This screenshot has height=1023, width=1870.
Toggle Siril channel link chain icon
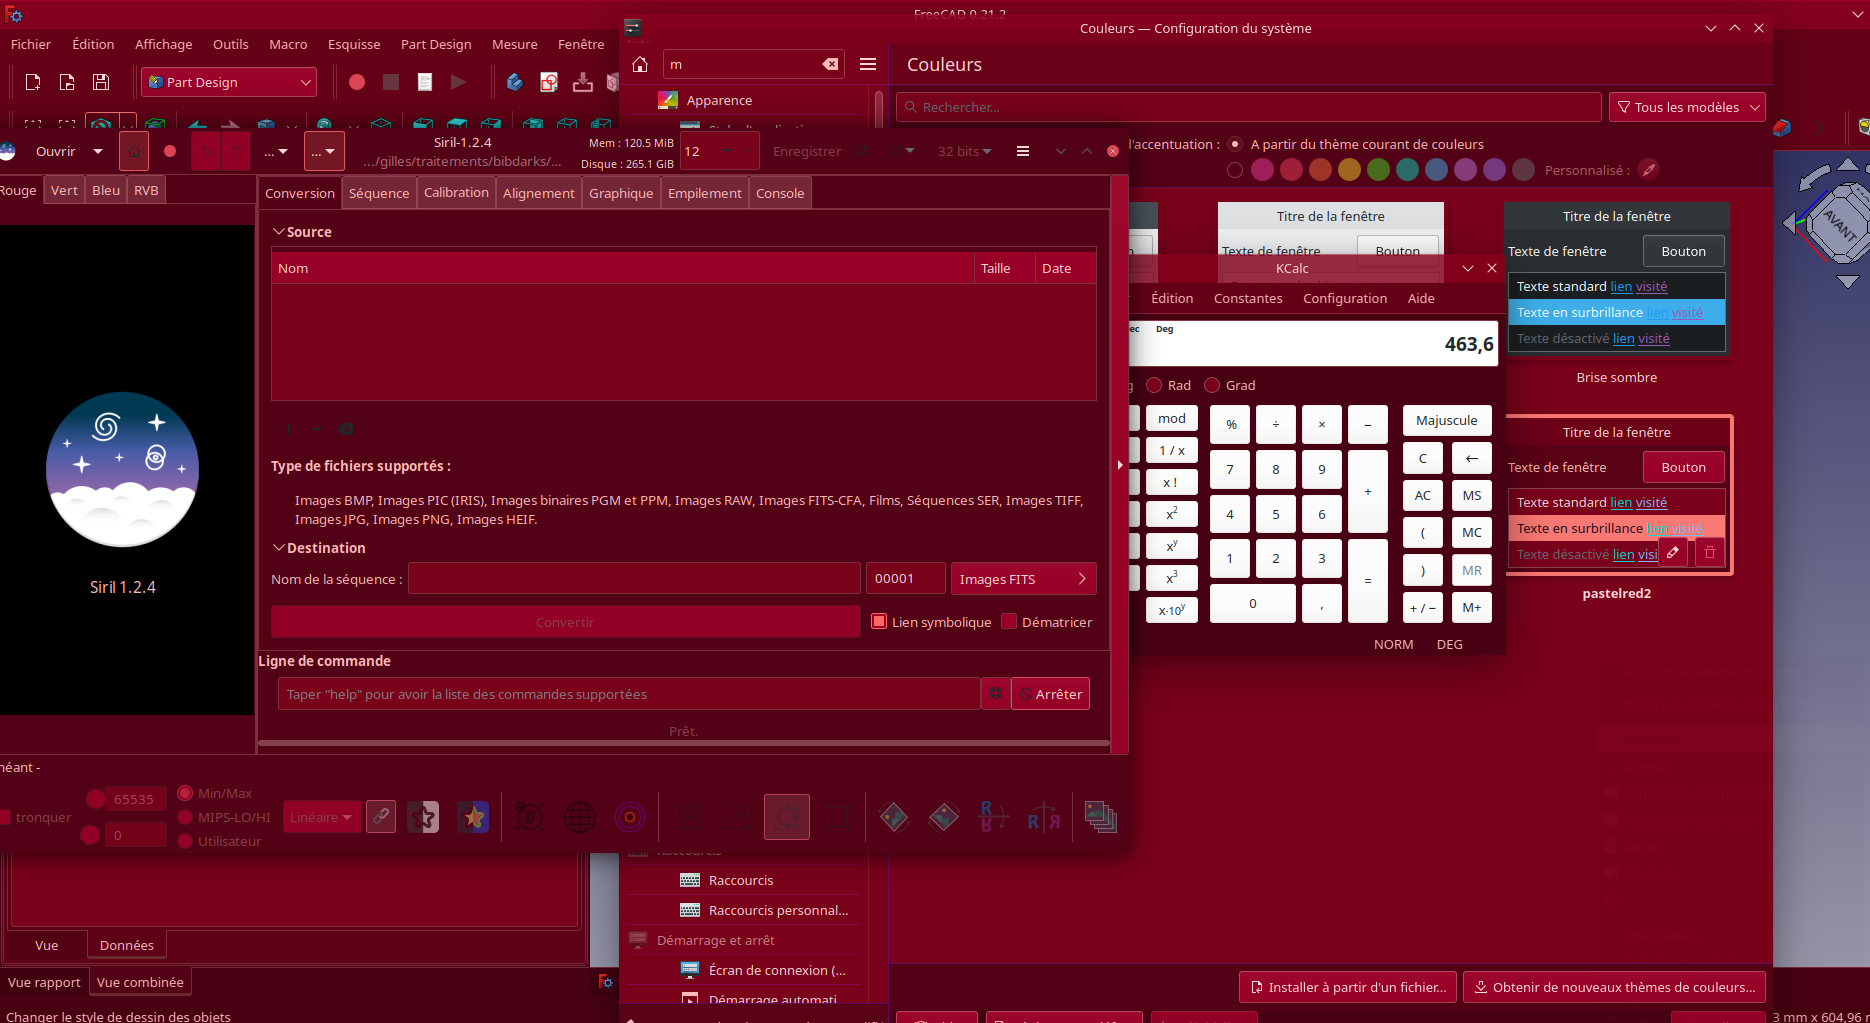pos(381,817)
